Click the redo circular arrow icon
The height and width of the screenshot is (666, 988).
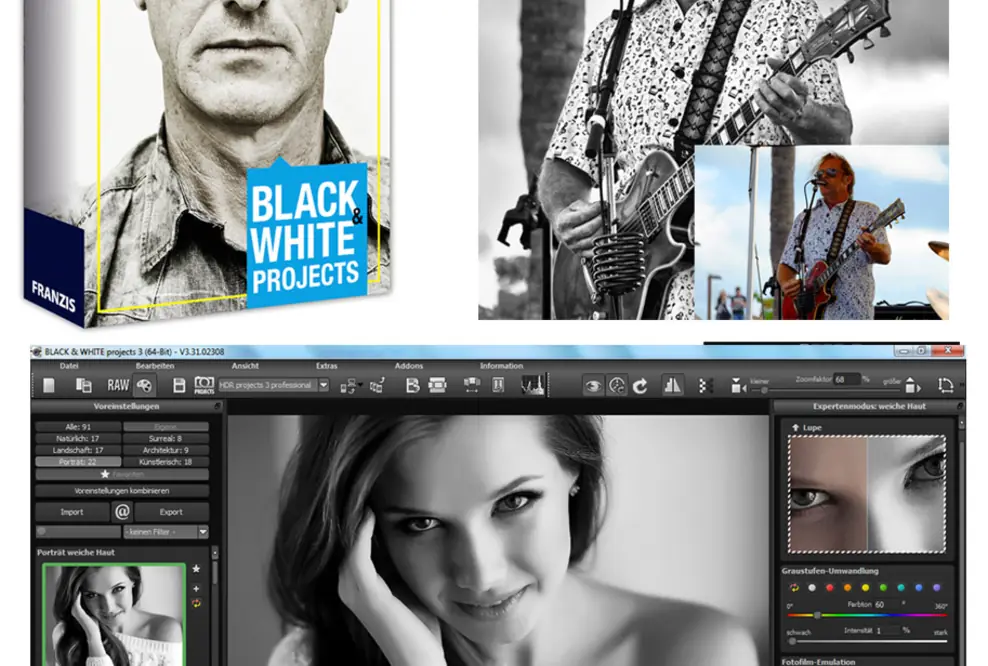click(640, 386)
